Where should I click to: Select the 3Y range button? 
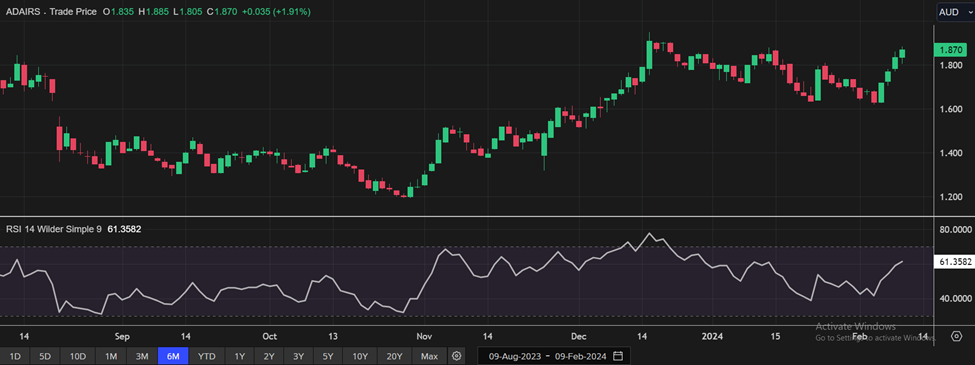coord(298,356)
